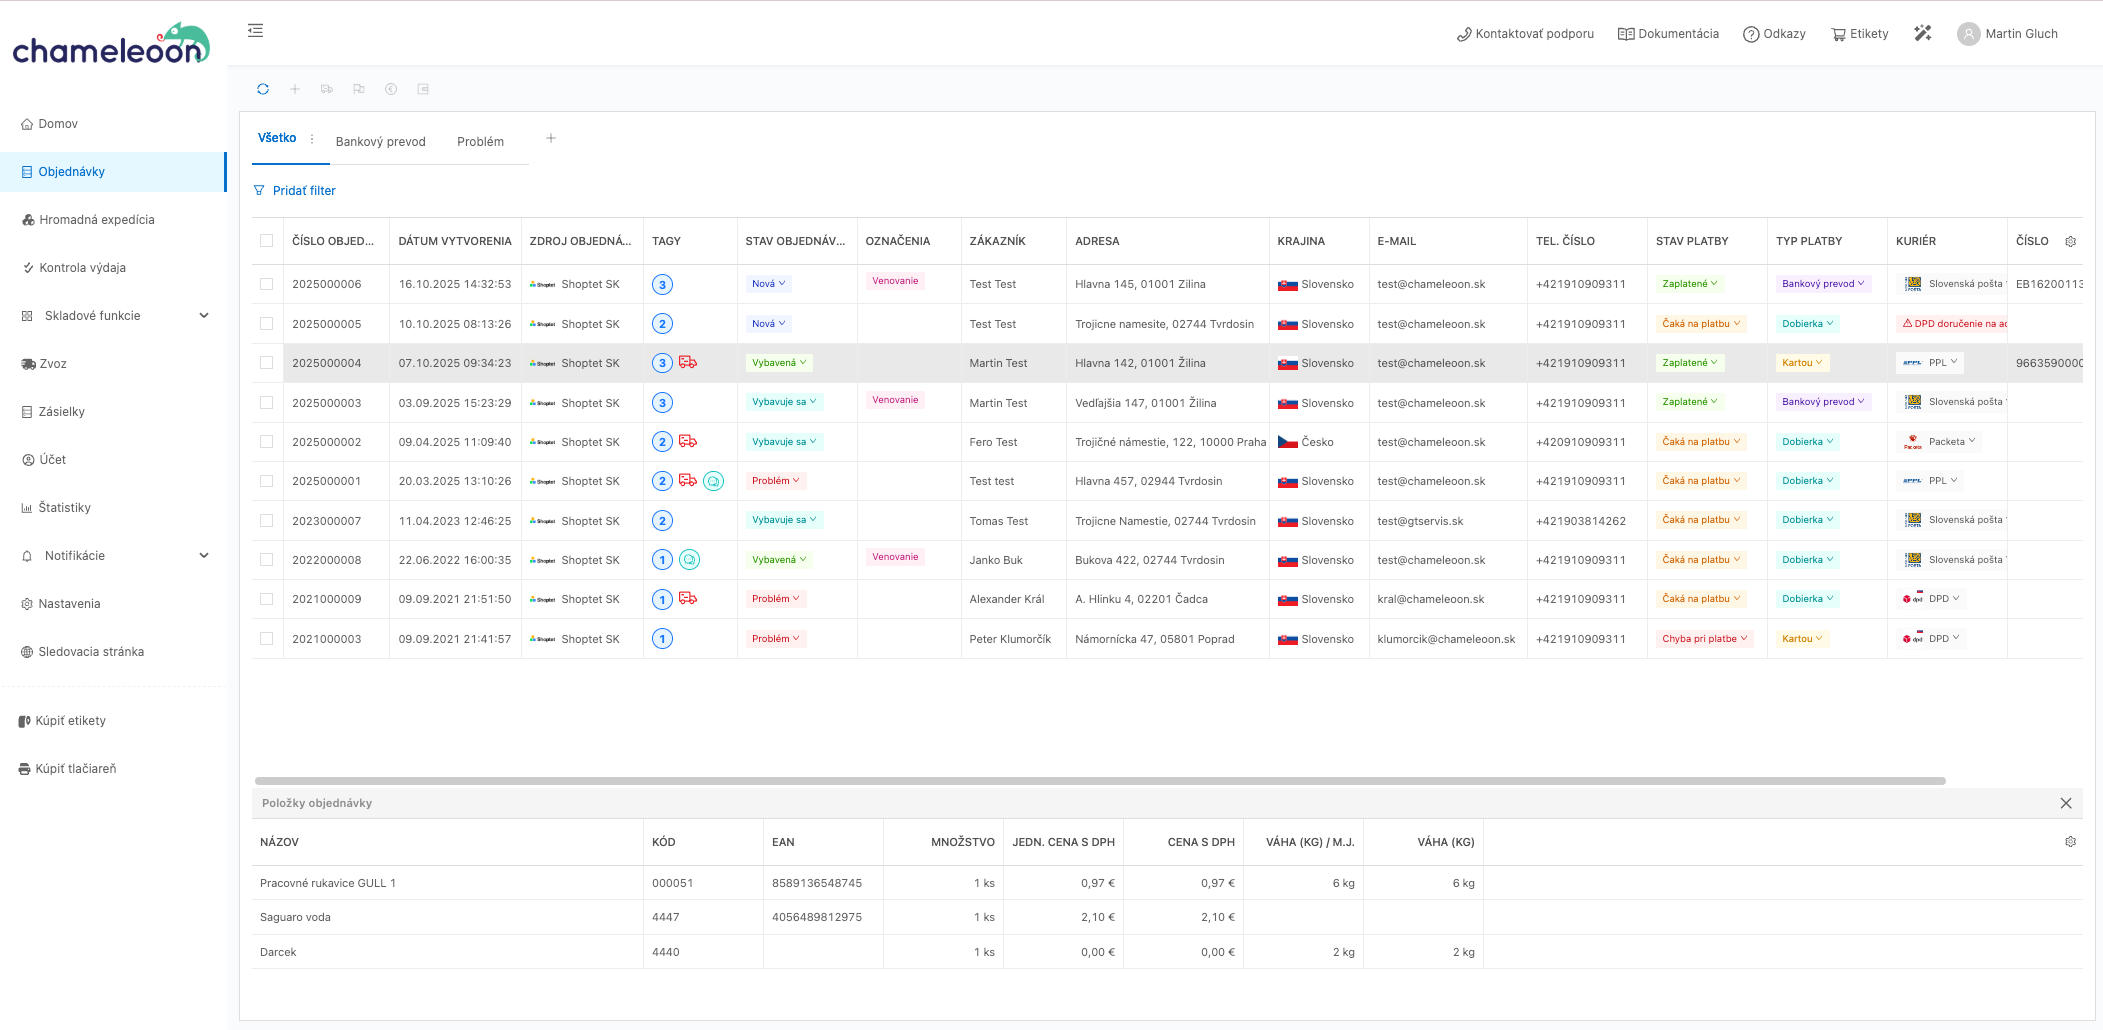The width and height of the screenshot is (2103, 1030).
Task: Select all orders with header checkbox
Action: click(267, 241)
